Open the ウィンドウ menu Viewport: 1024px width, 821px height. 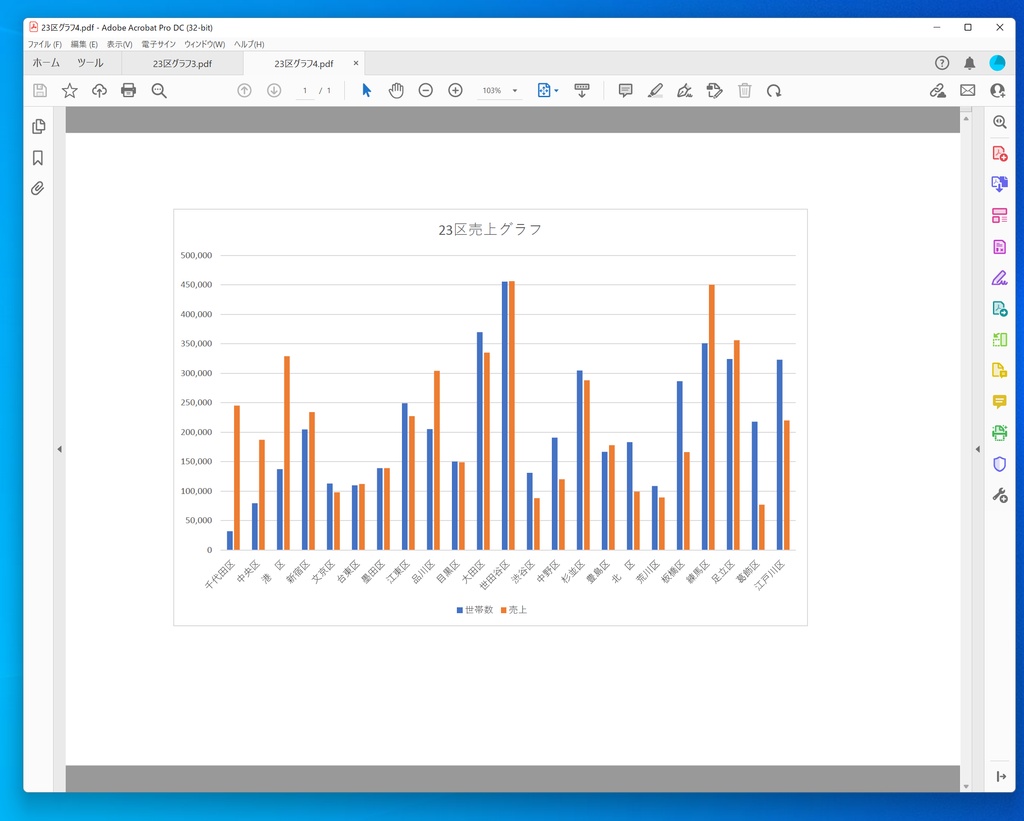pyautogui.click(x=204, y=44)
